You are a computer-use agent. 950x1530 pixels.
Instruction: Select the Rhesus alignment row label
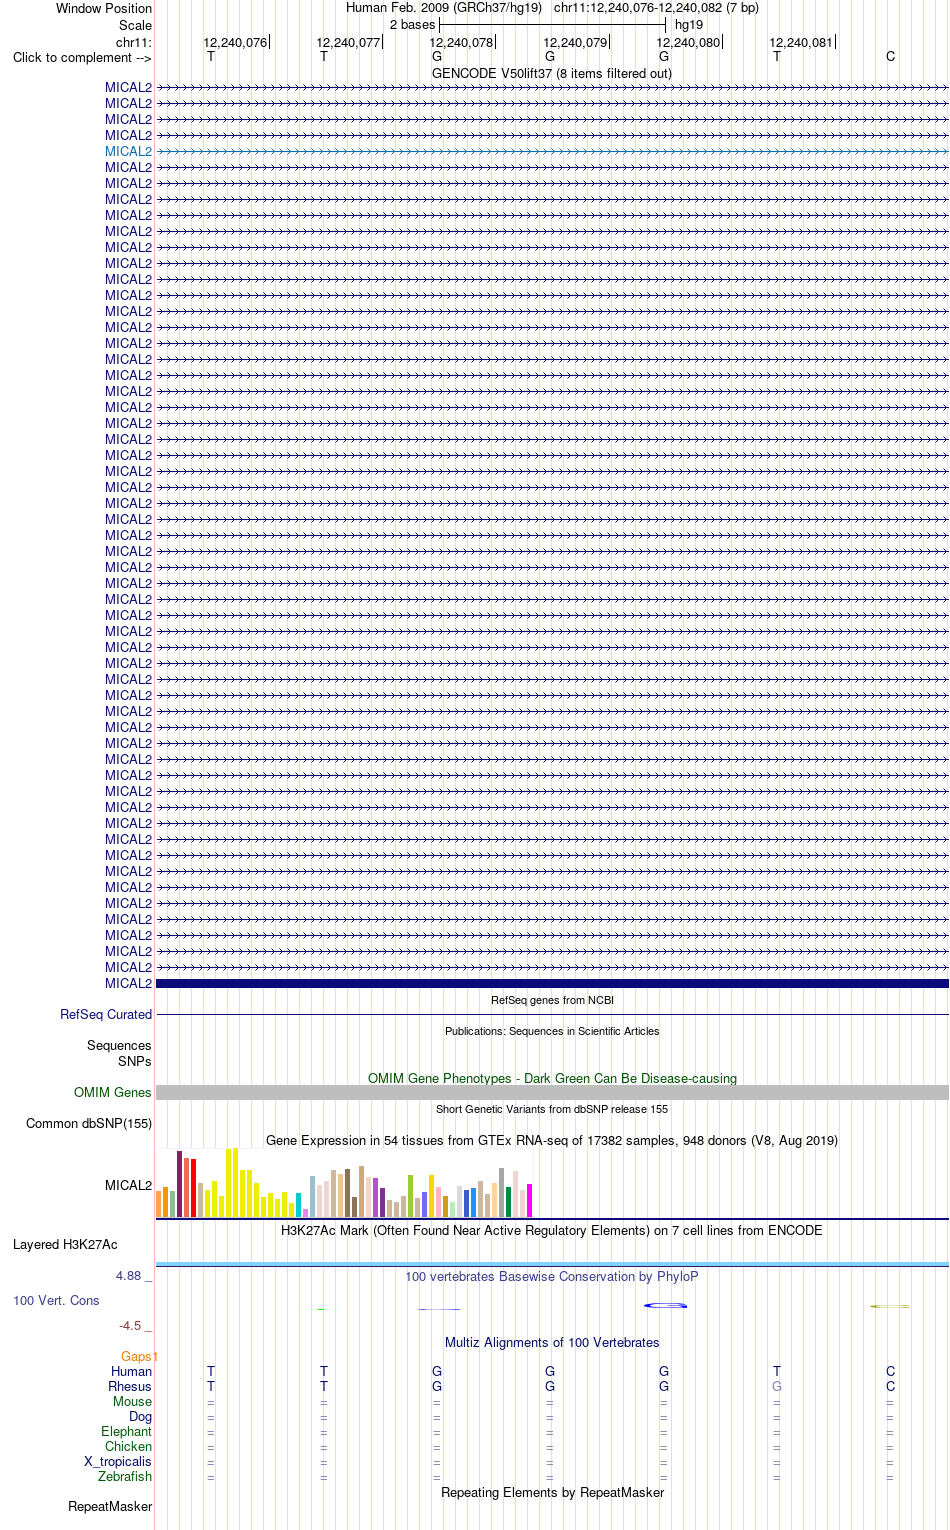click(x=130, y=1387)
